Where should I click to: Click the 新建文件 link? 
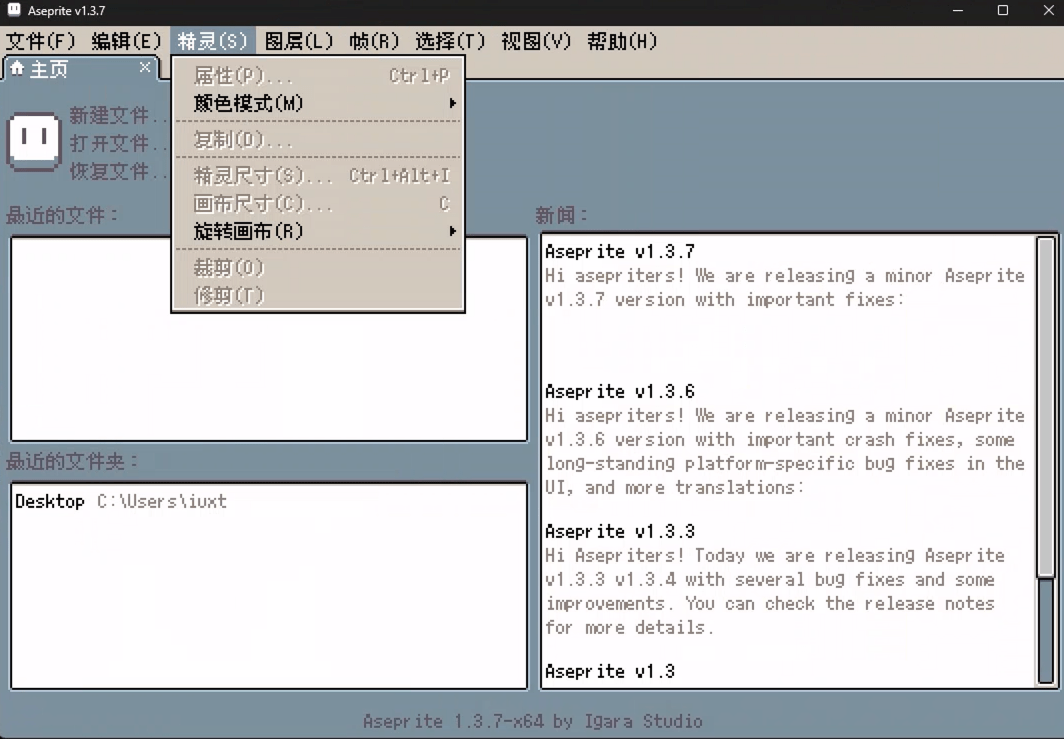click(117, 115)
